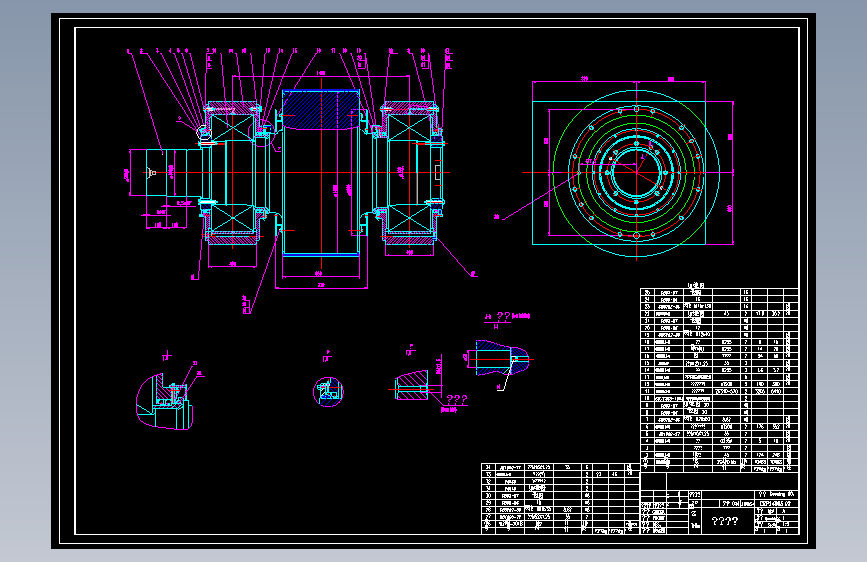Viewport: 867px width, 562px height.
Task: Click the parts list header above upper table
Action: click(696, 285)
